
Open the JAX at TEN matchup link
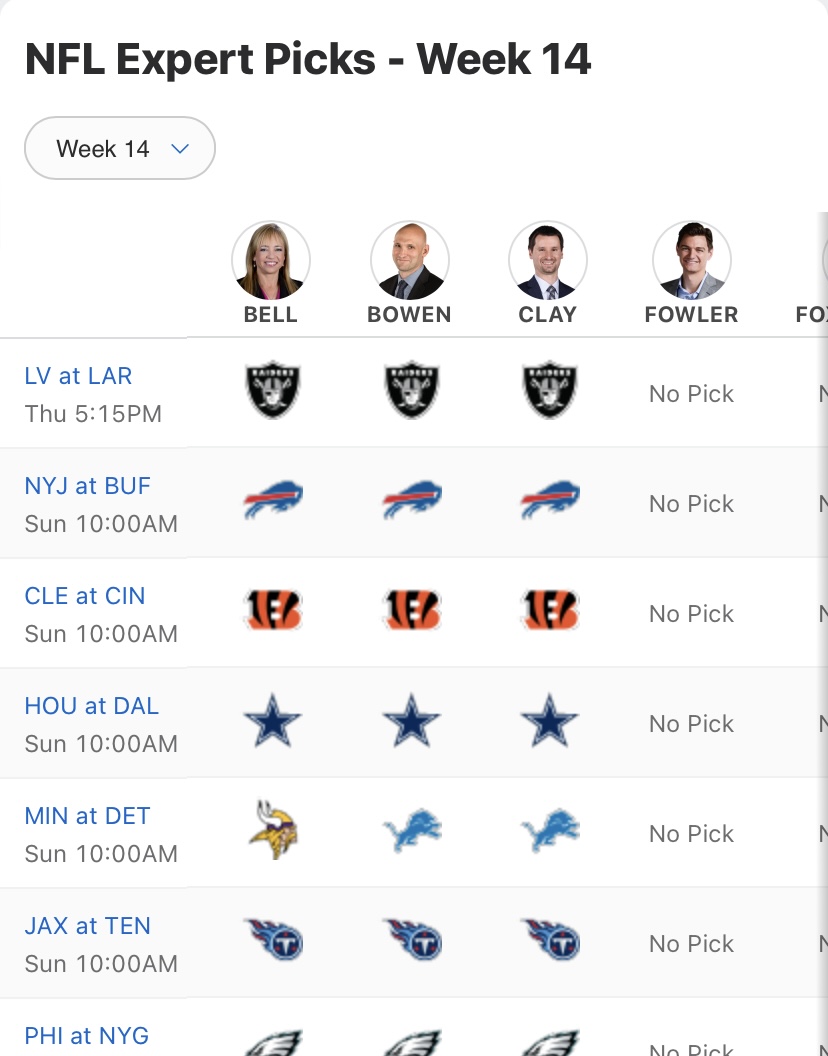(88, 926)
